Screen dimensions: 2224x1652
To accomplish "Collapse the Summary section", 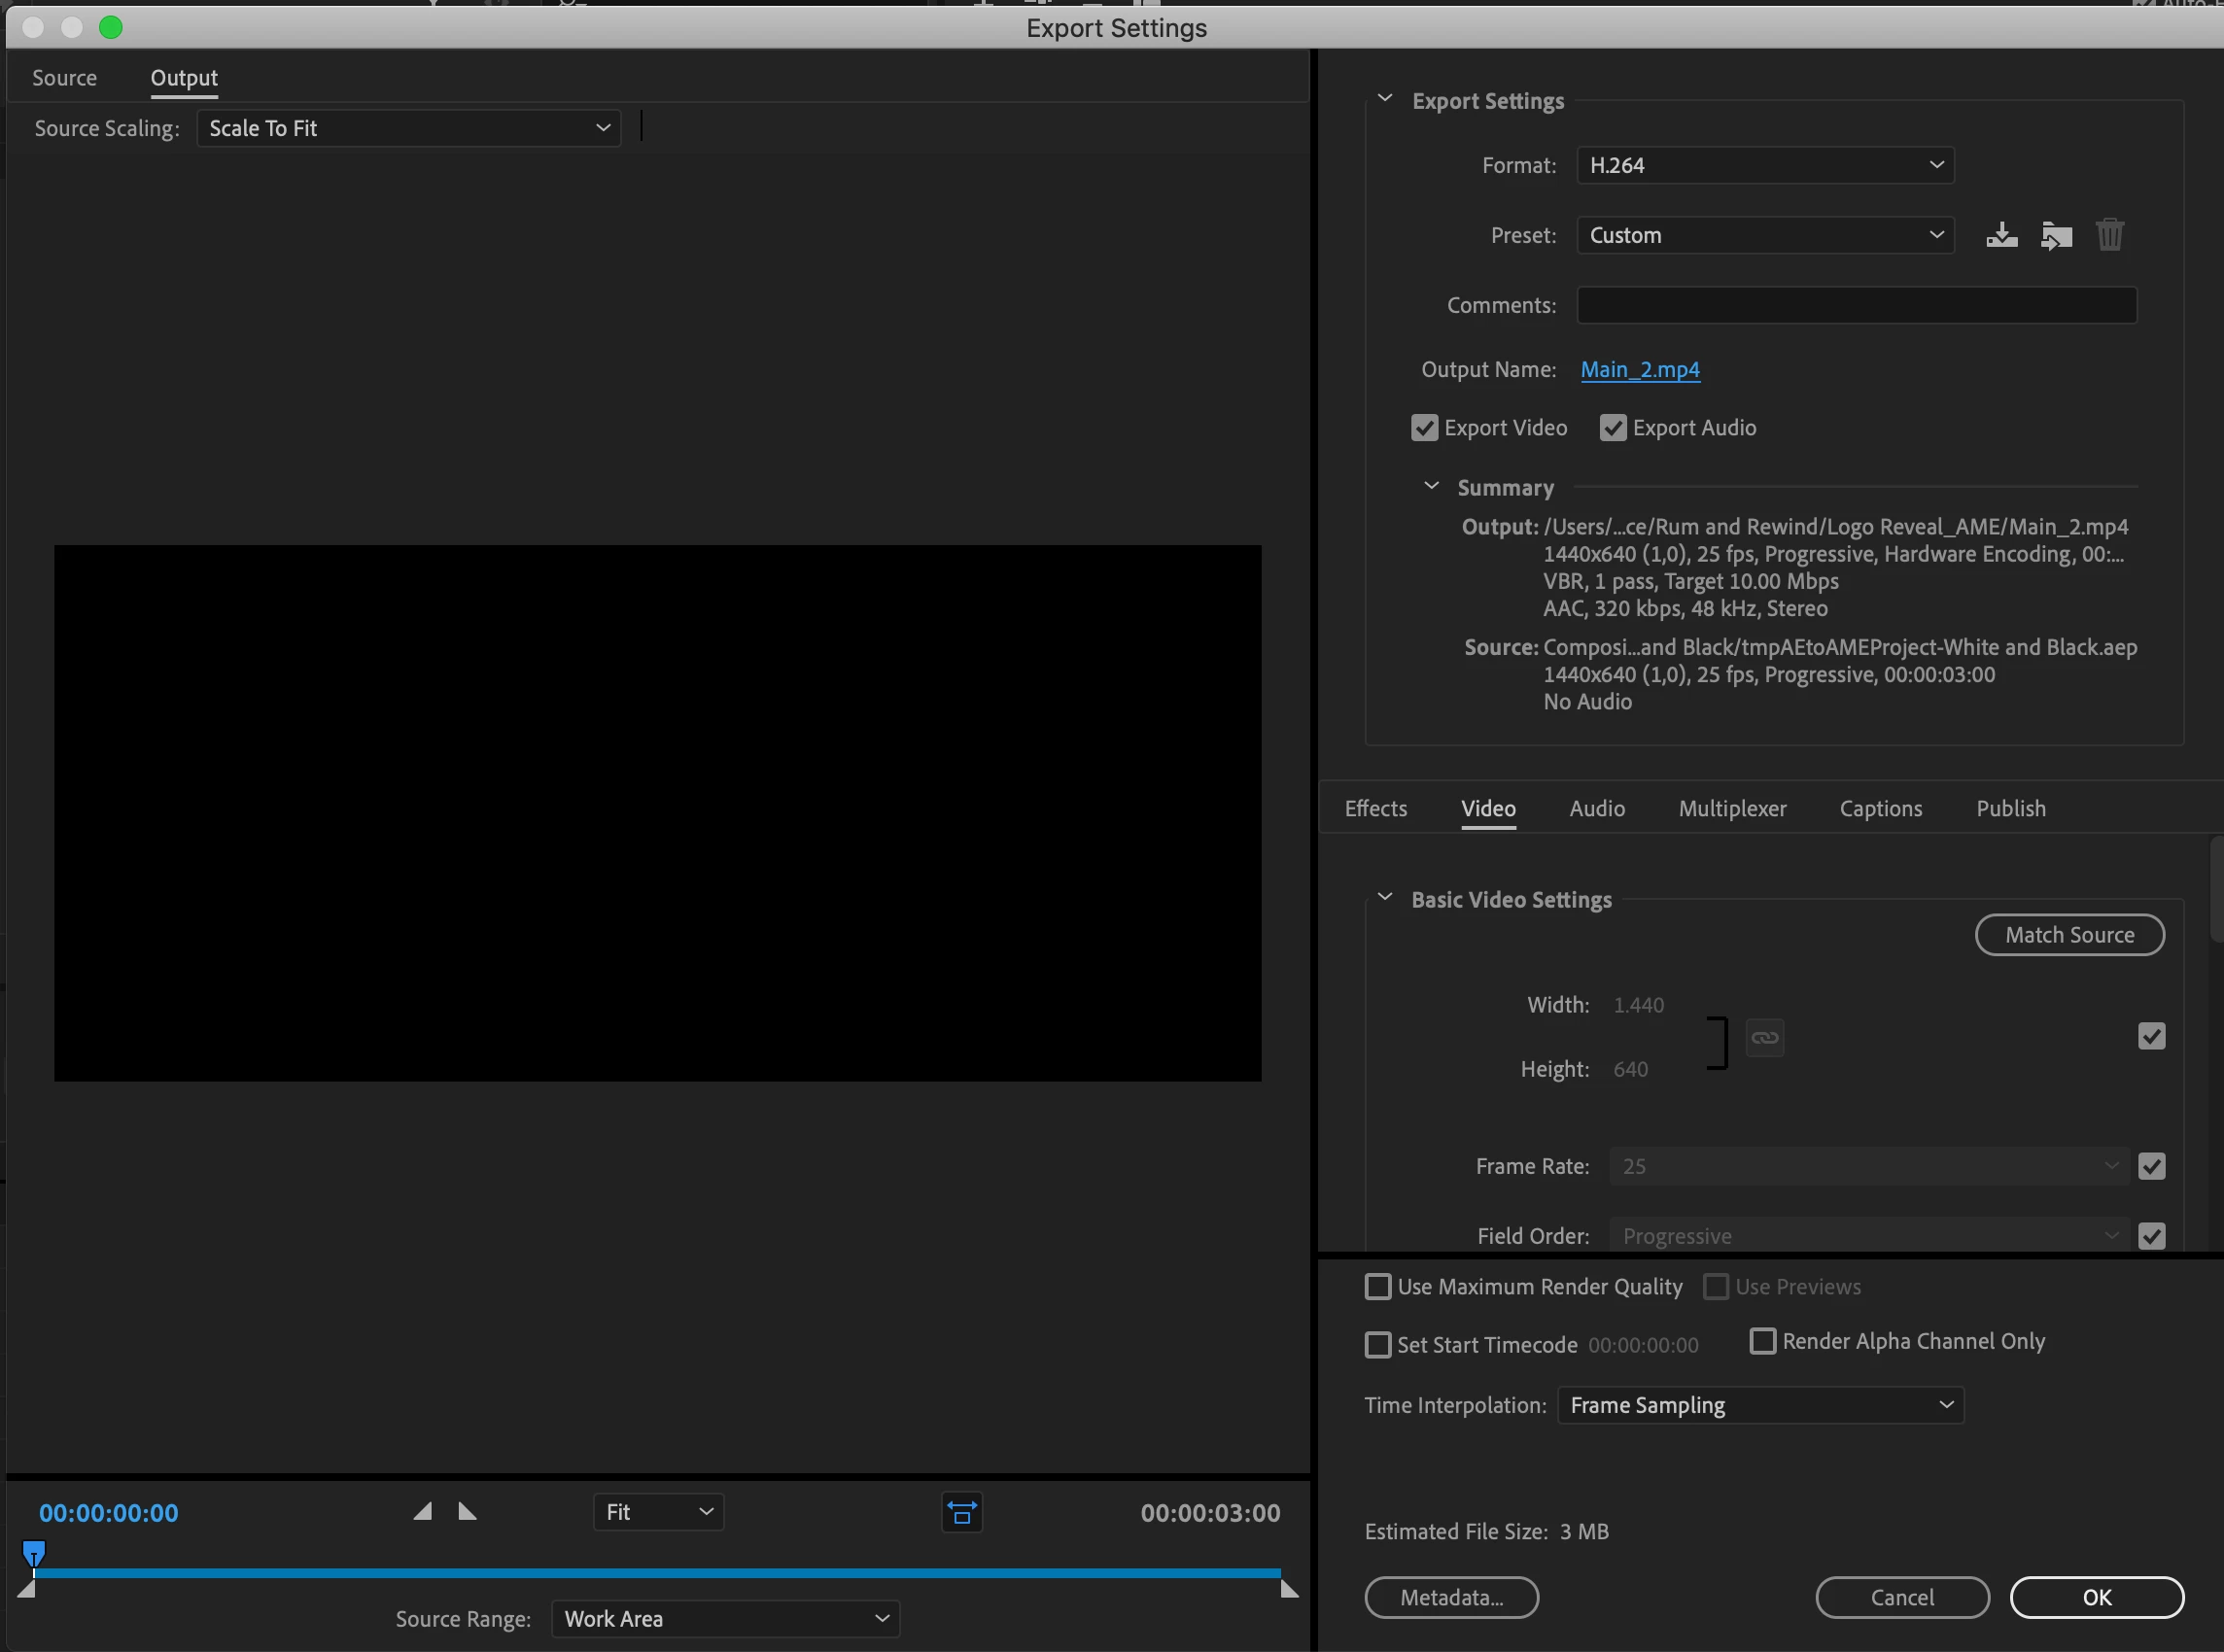I will (1432, 487).
